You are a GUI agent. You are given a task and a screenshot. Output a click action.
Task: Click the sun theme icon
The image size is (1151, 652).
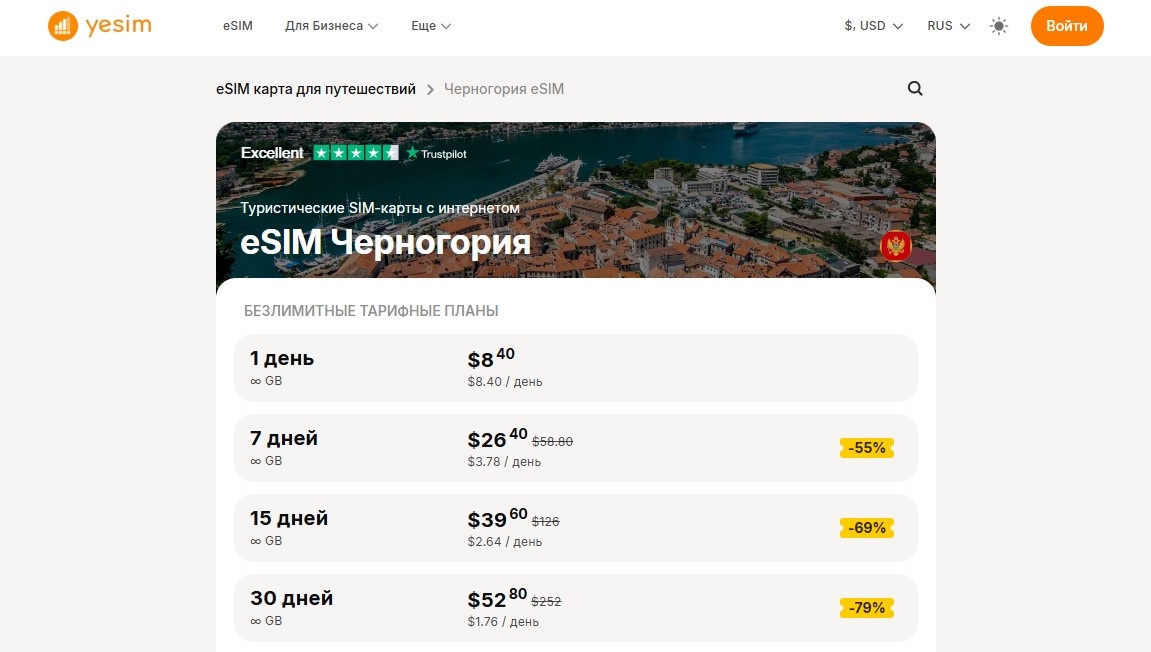click(x=998, y=26)
